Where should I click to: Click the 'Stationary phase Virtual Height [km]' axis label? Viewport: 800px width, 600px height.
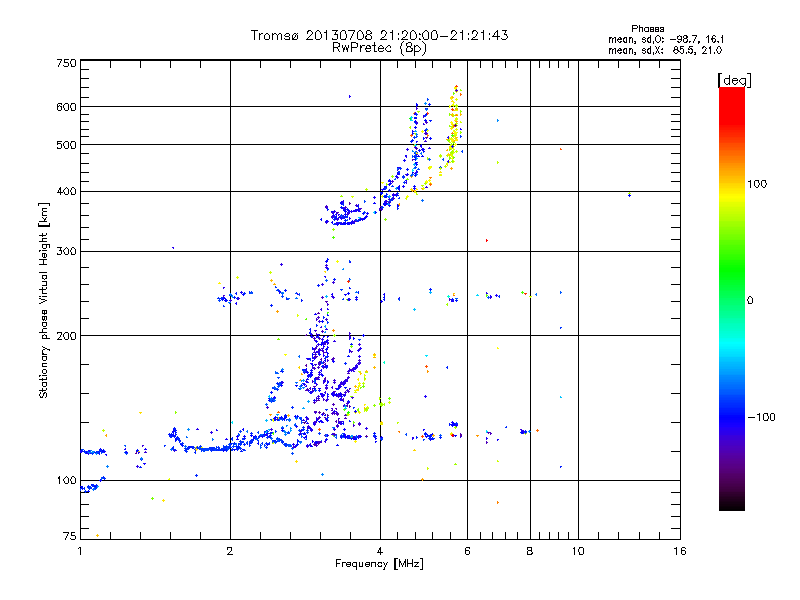(44, 300)
